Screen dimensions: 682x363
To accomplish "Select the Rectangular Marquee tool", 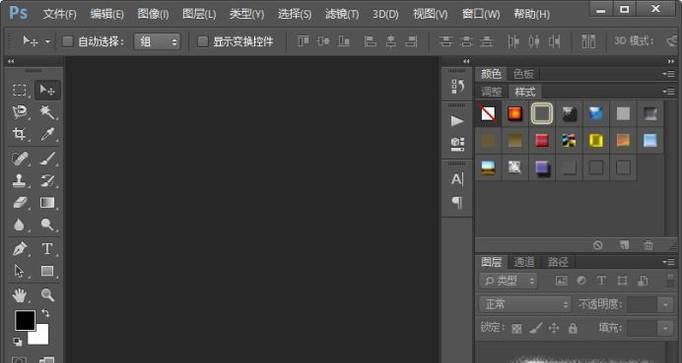I will pyautogui.click(x=20, y=90).
